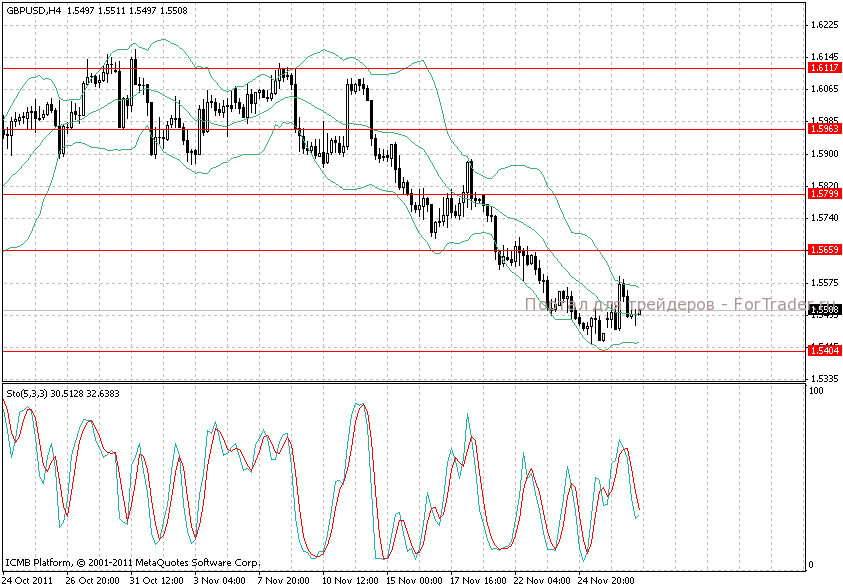Click the 1.6225 price axis value
Viewport: 843px width, 588px height.
click(824, 24)
